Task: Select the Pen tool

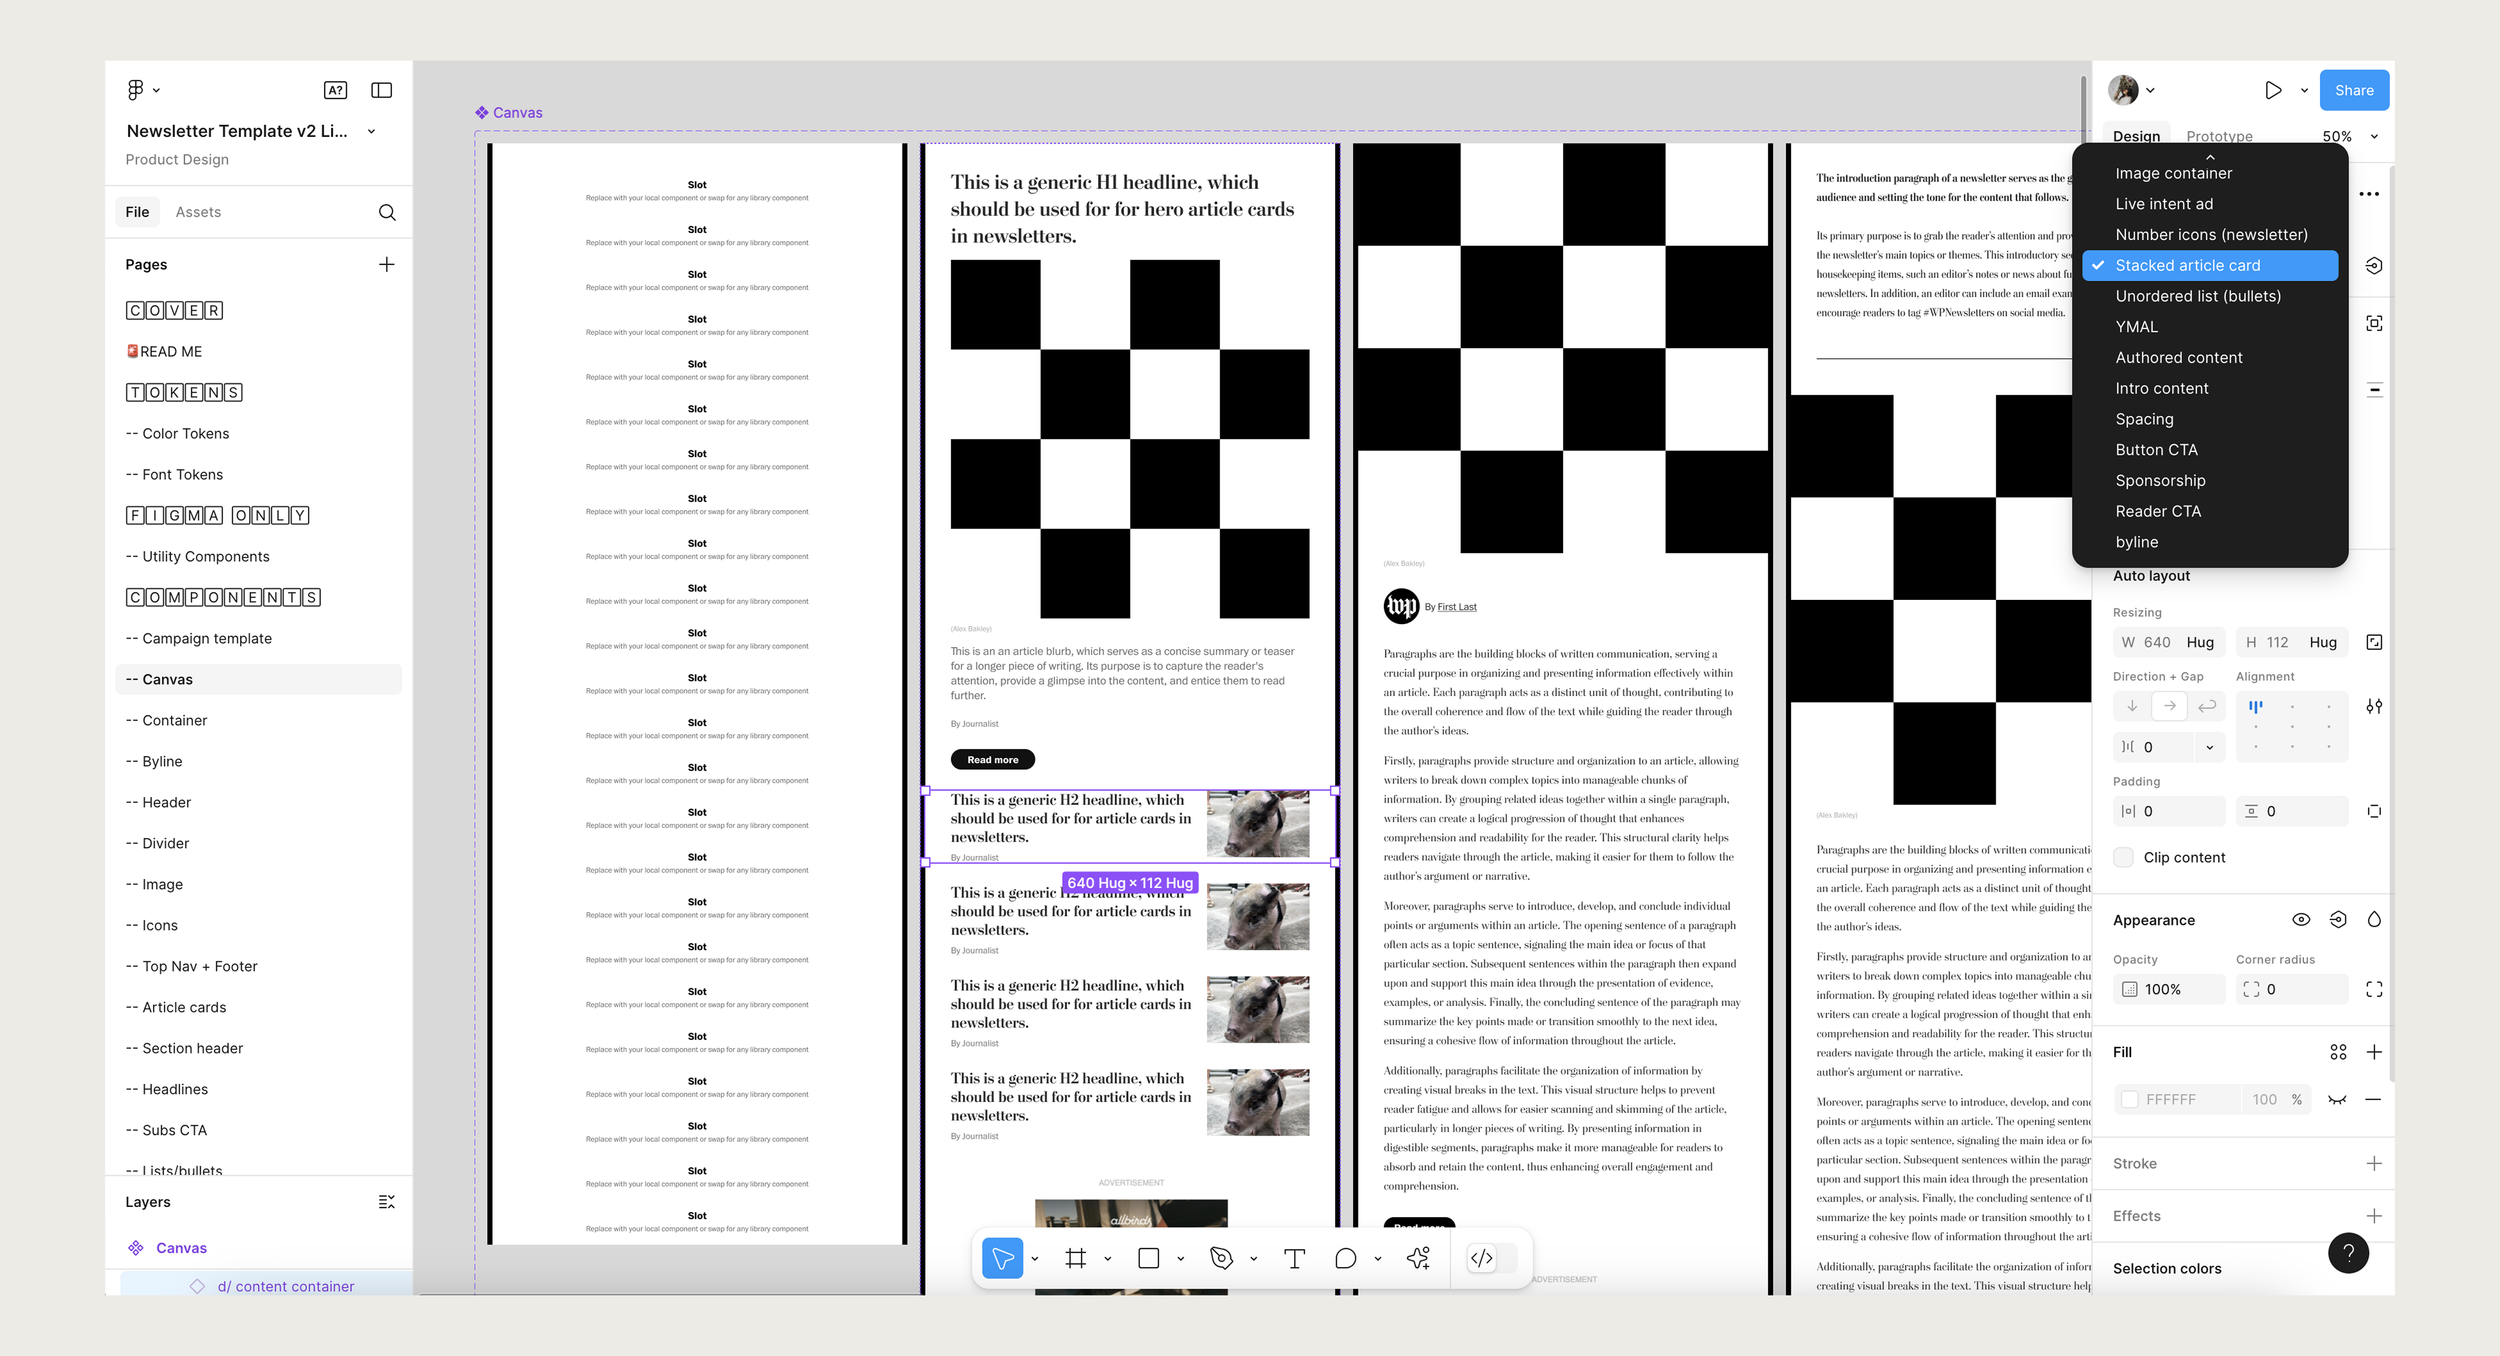Action: (x=1221, y=1258)
